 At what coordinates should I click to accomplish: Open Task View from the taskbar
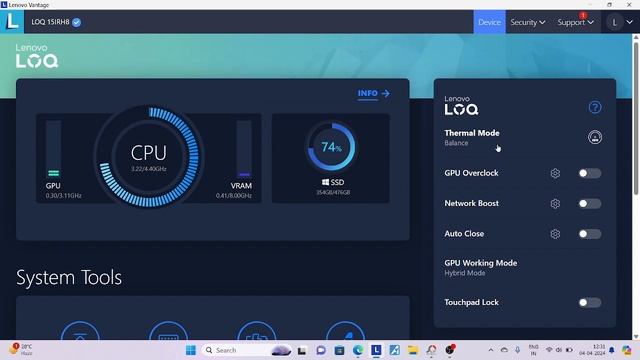[302, 350]
